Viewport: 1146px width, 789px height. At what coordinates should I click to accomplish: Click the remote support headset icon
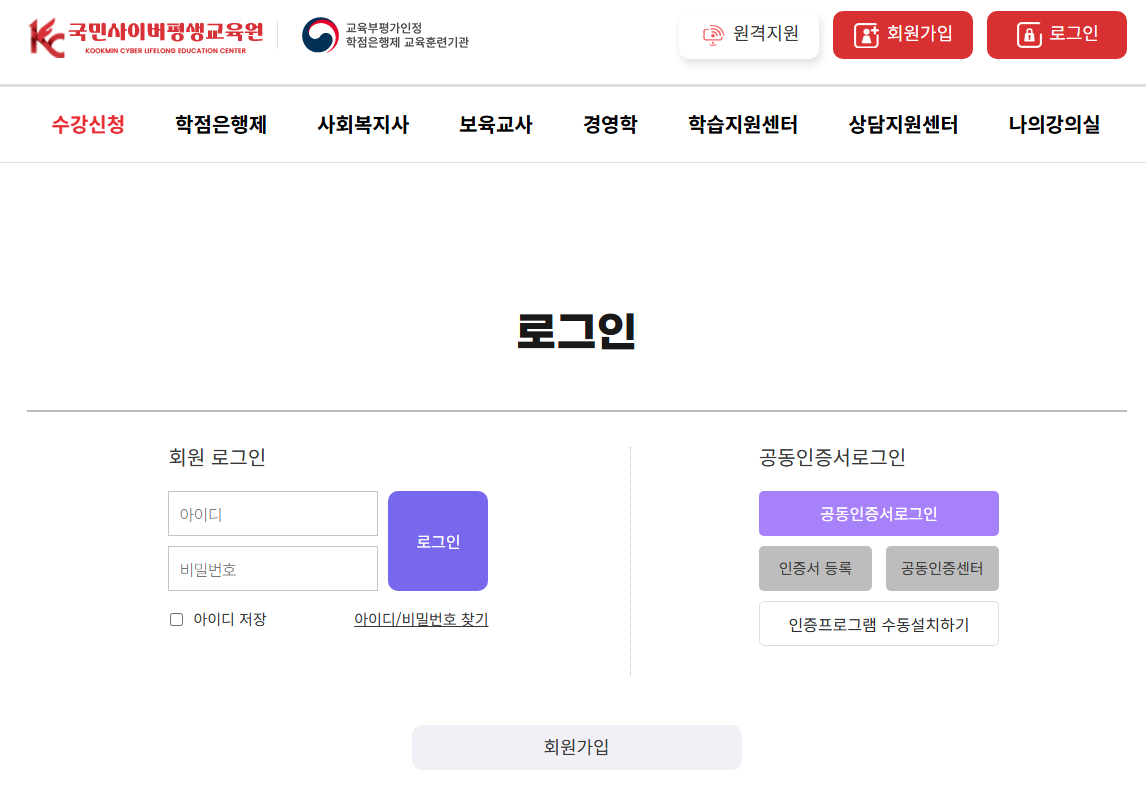(x=713, y=34)
